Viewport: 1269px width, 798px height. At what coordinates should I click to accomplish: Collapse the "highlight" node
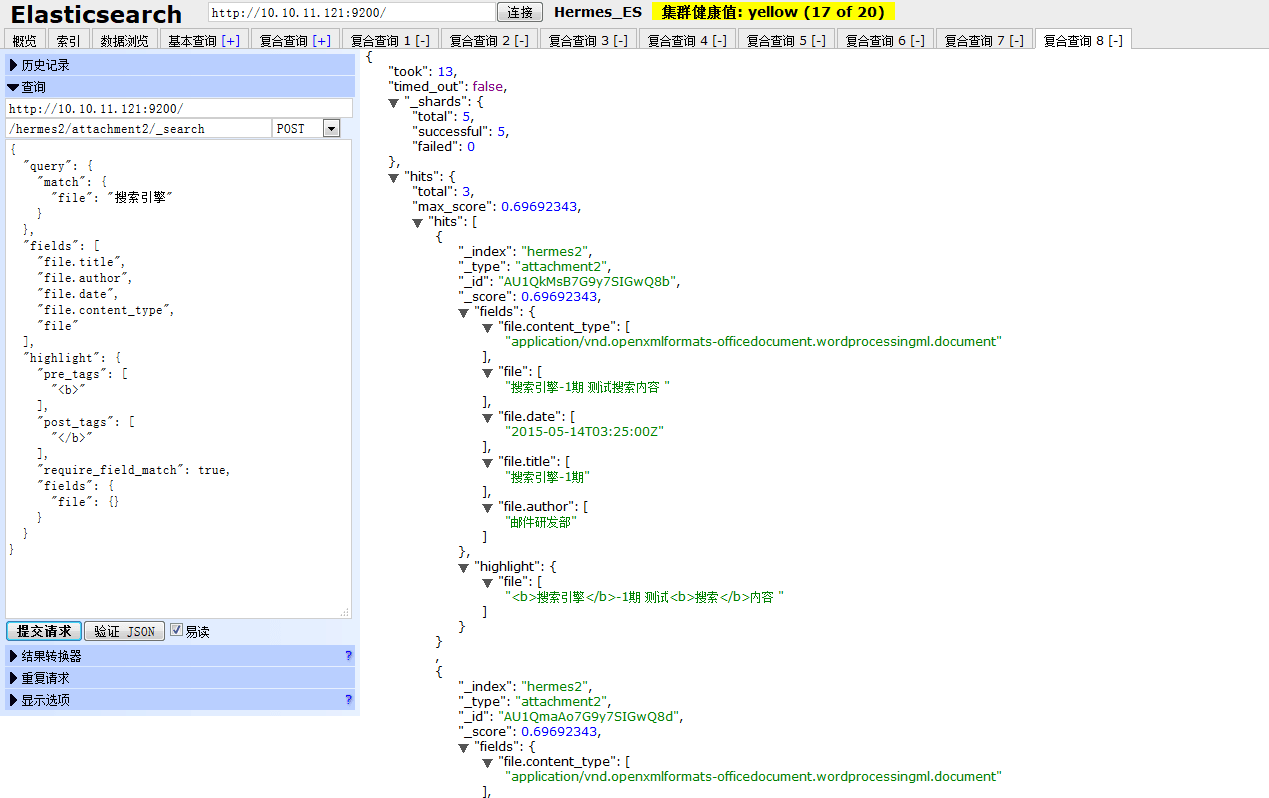[464, 568]
